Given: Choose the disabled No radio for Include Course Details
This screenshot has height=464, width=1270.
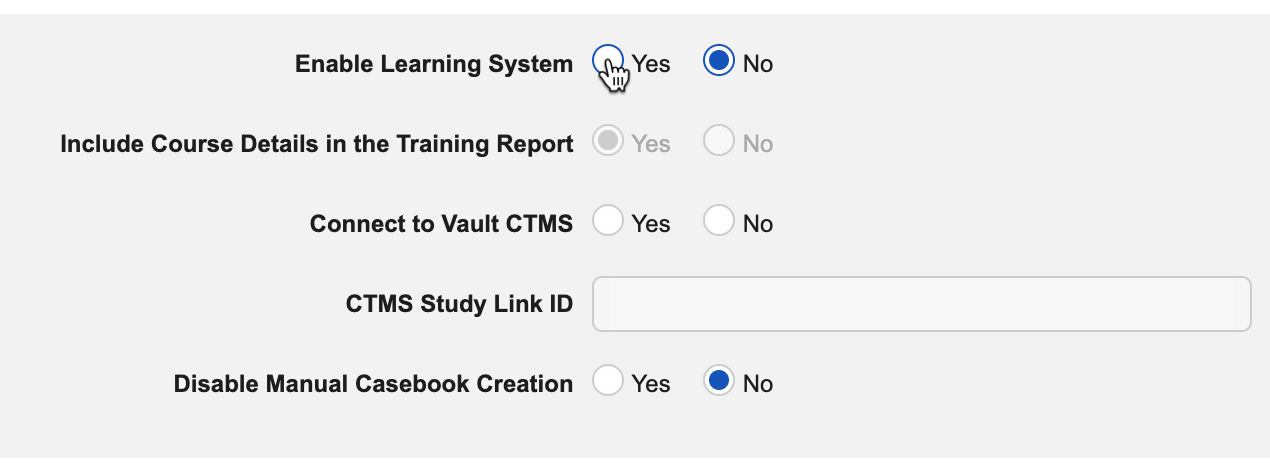Looking at the screenshot, I should coord(719,142).
